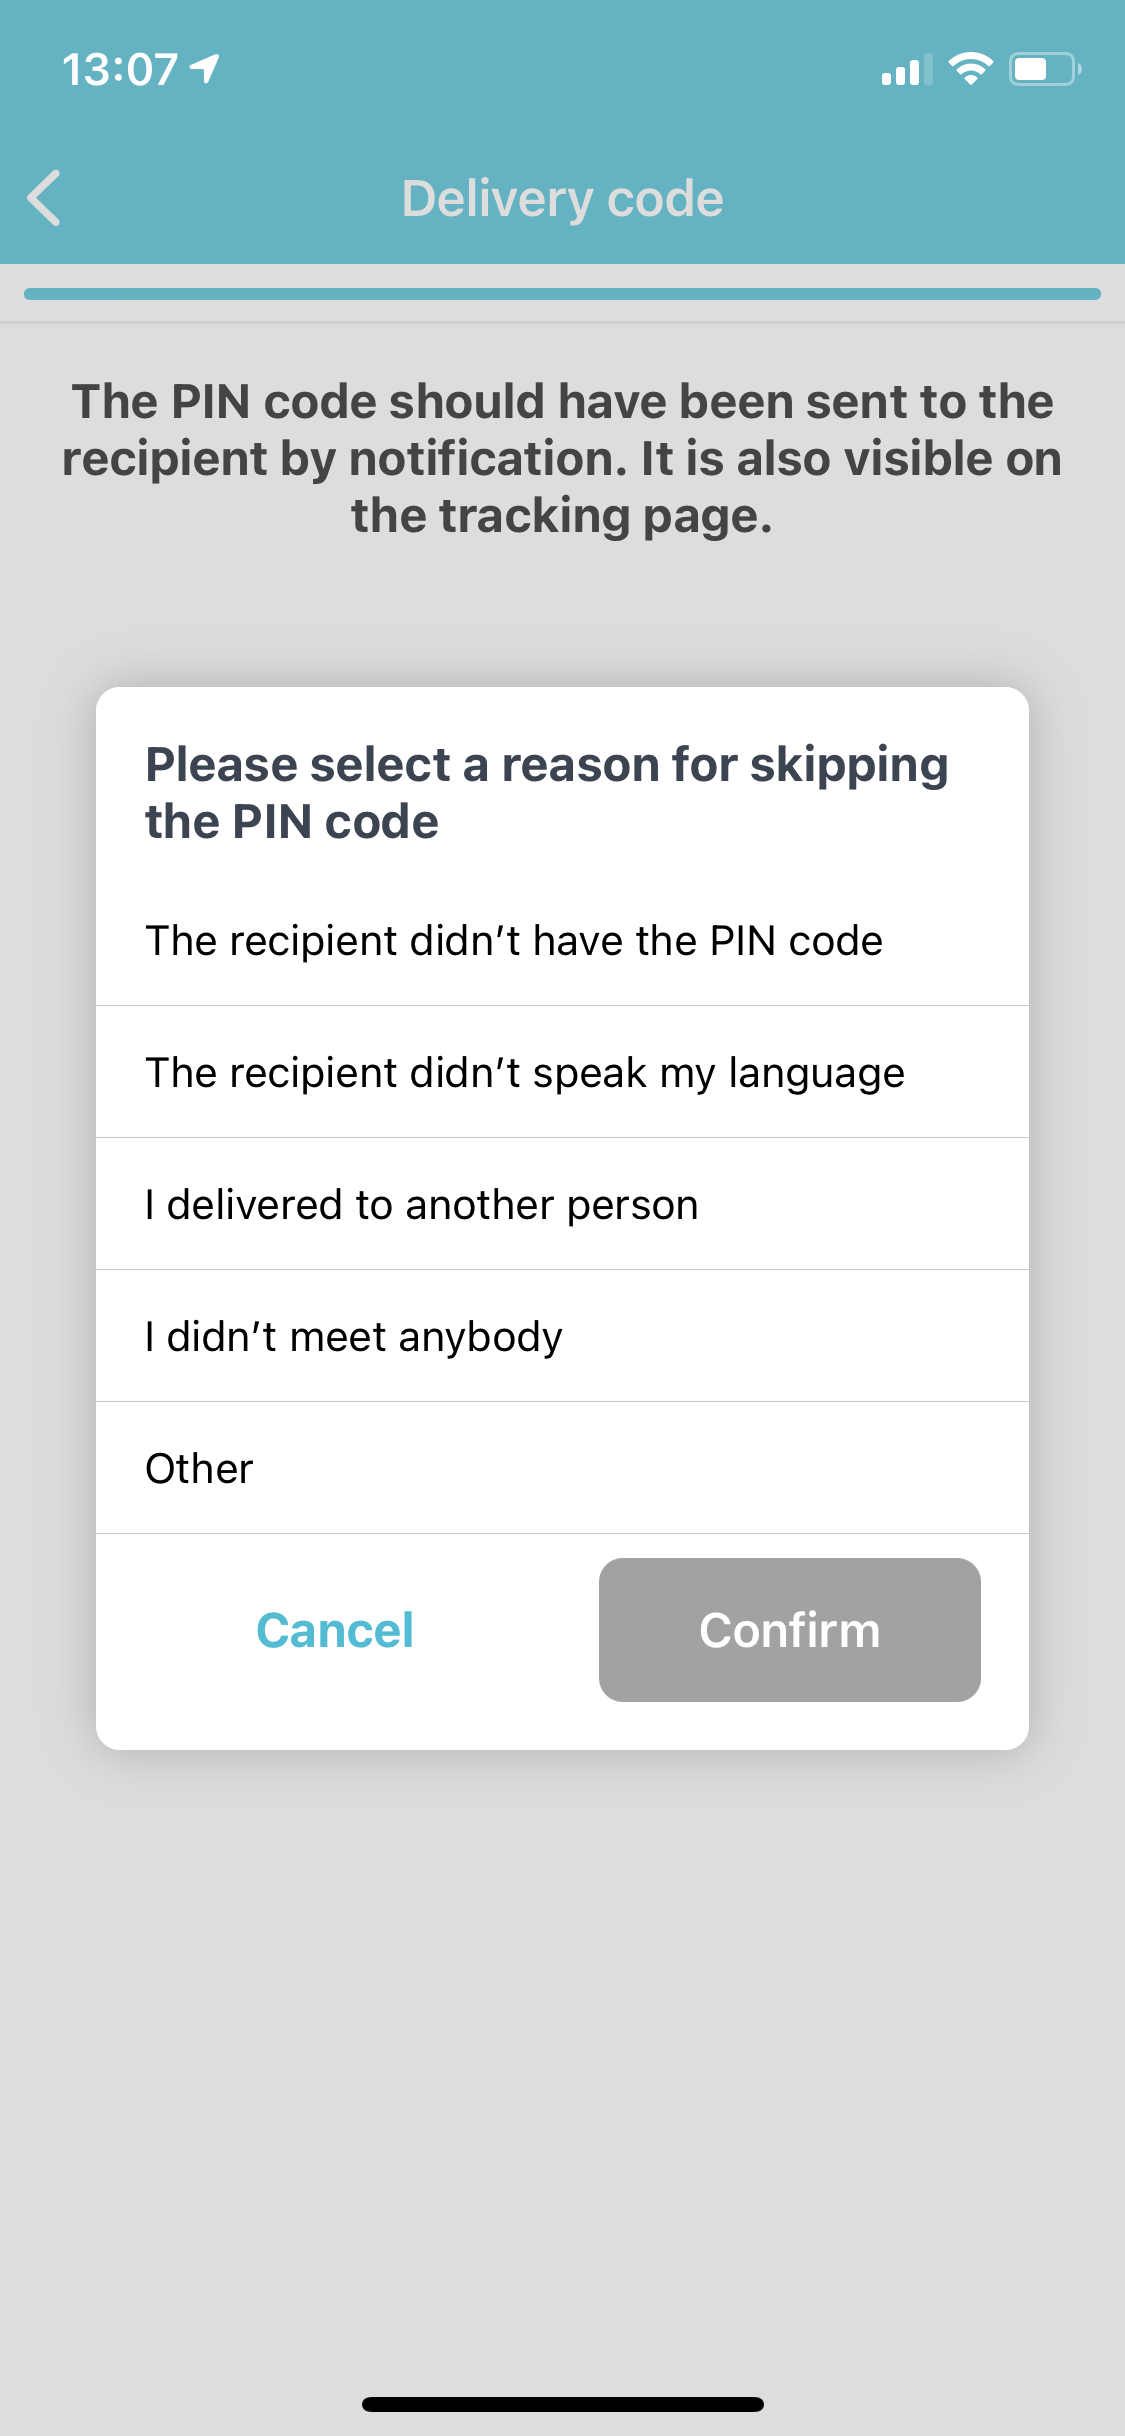Screen dimensions: 1125x2436
Task: Select "The recipient didn't have the PIN code"
Action: (x=562, y=941)
